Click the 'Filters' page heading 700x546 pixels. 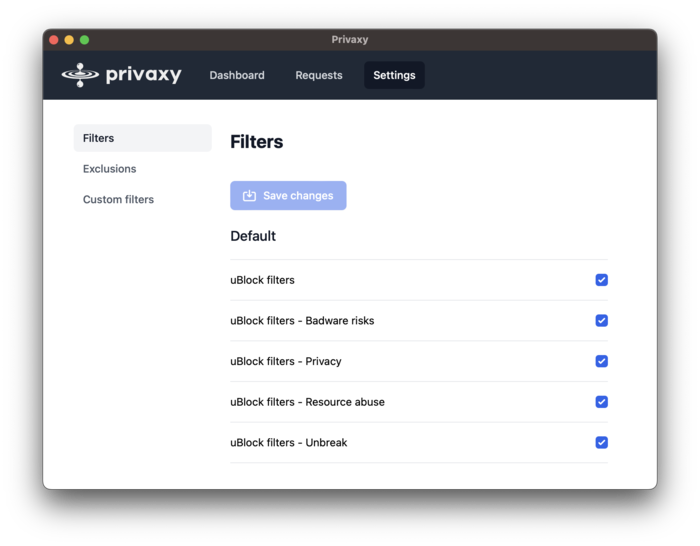[257, 142]
